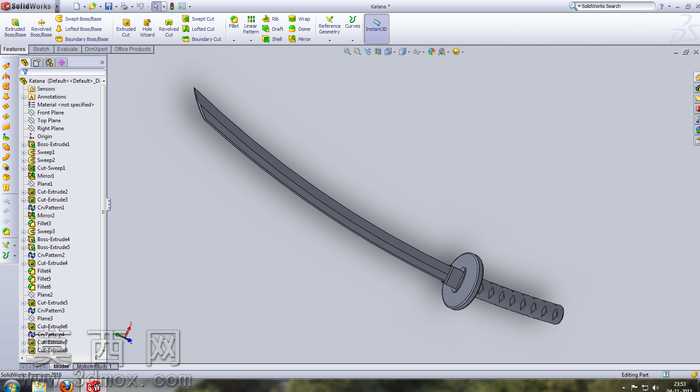The image size is (700, 392).
Task: Select Boss-Extrude4 feature
Action: coord(49,239)
